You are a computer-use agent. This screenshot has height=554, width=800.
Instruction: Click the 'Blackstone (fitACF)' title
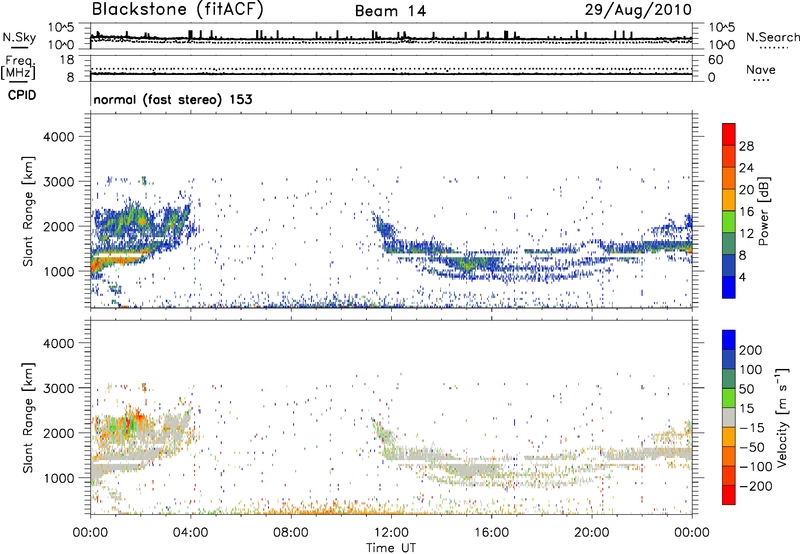coord(178,9)
